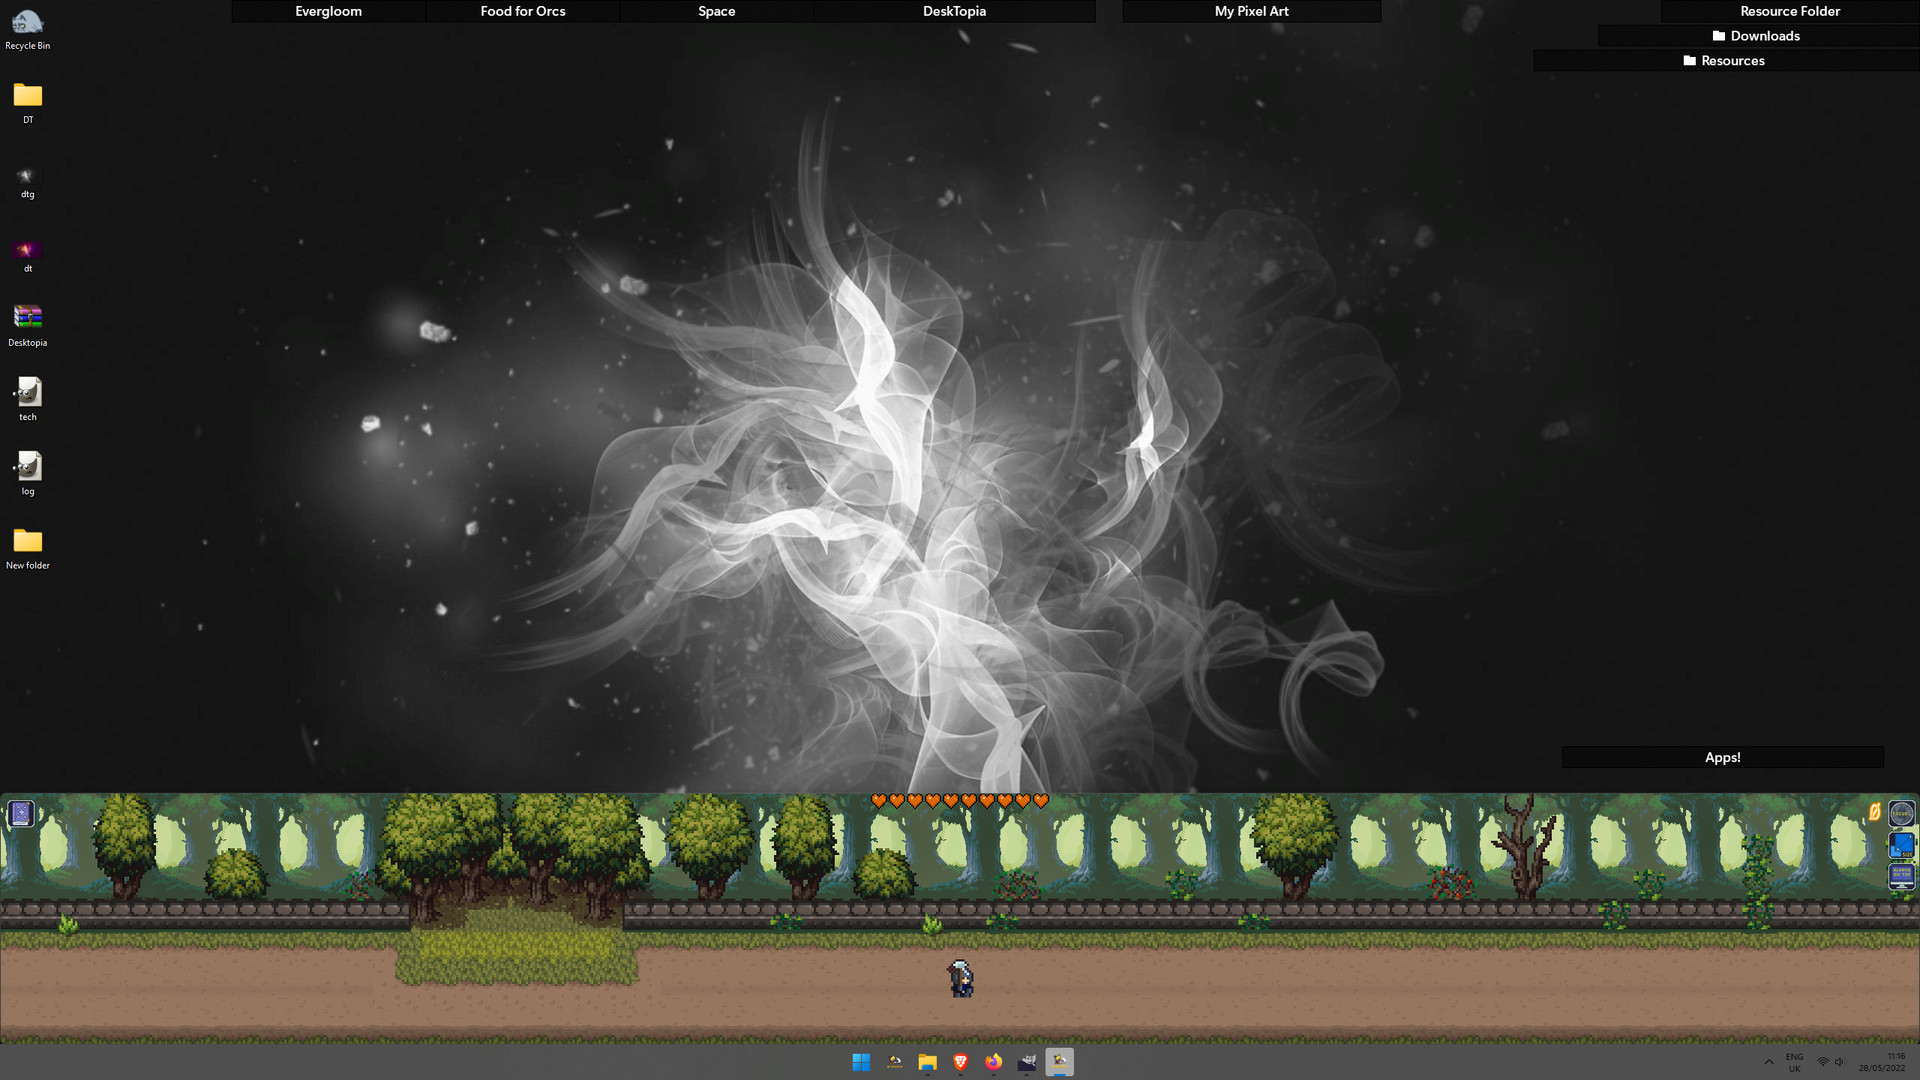Open the dt image file icon
The height and width of the screenshot is (1080, 1920).
click(x=28, y=255)
